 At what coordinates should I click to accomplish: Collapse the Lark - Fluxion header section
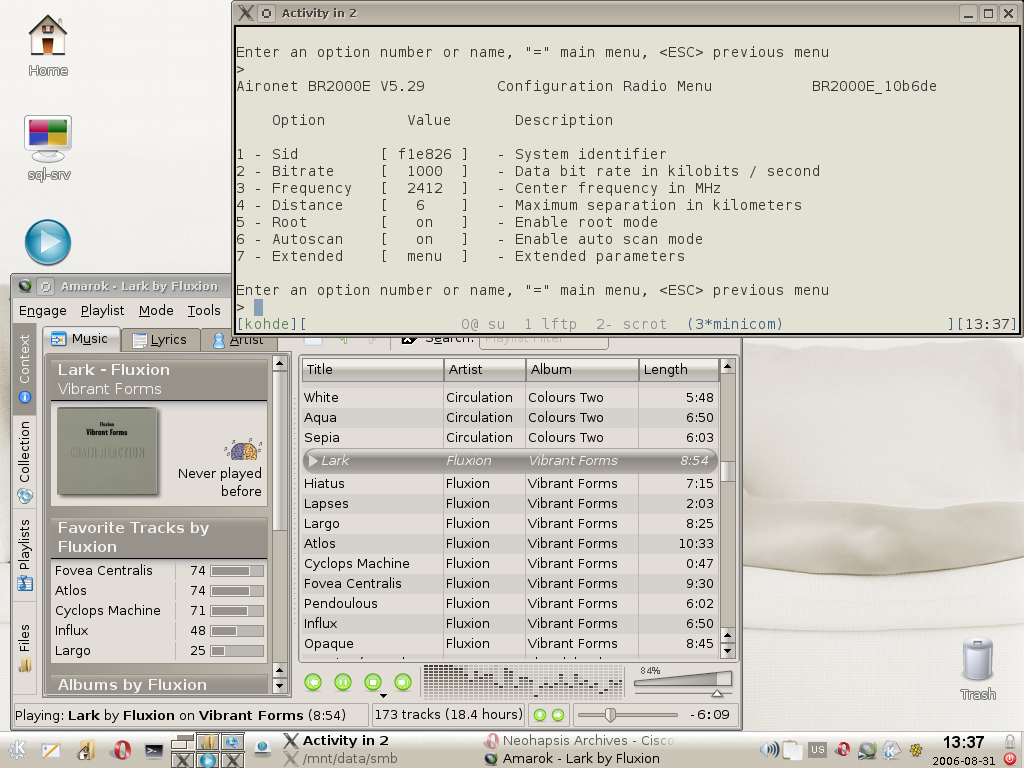pyautogui.click(x=159, y=379)
